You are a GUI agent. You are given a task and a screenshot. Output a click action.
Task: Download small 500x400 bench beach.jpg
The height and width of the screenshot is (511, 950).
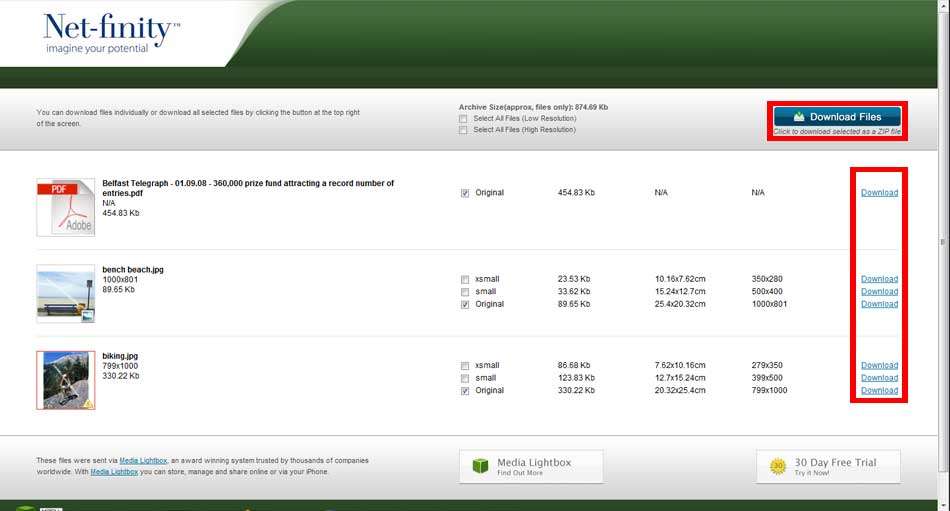point(879,292)
